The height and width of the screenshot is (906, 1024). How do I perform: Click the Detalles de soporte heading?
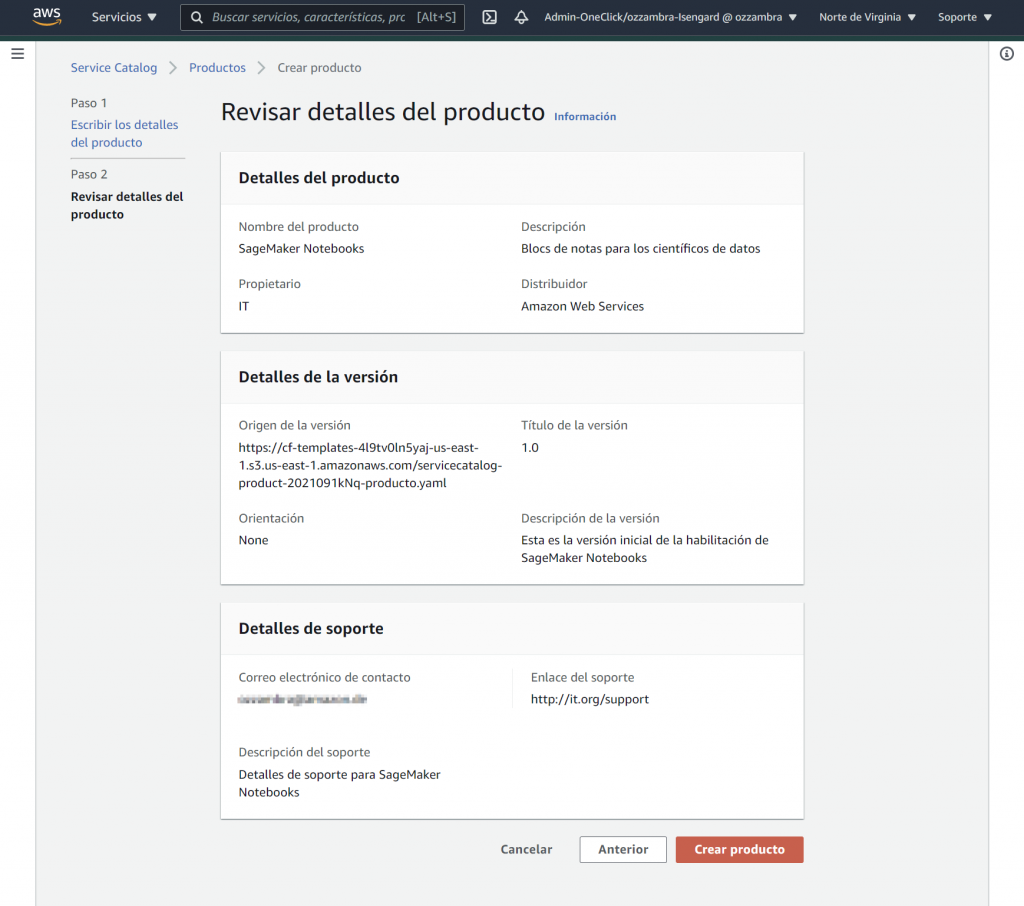(311, 628)
